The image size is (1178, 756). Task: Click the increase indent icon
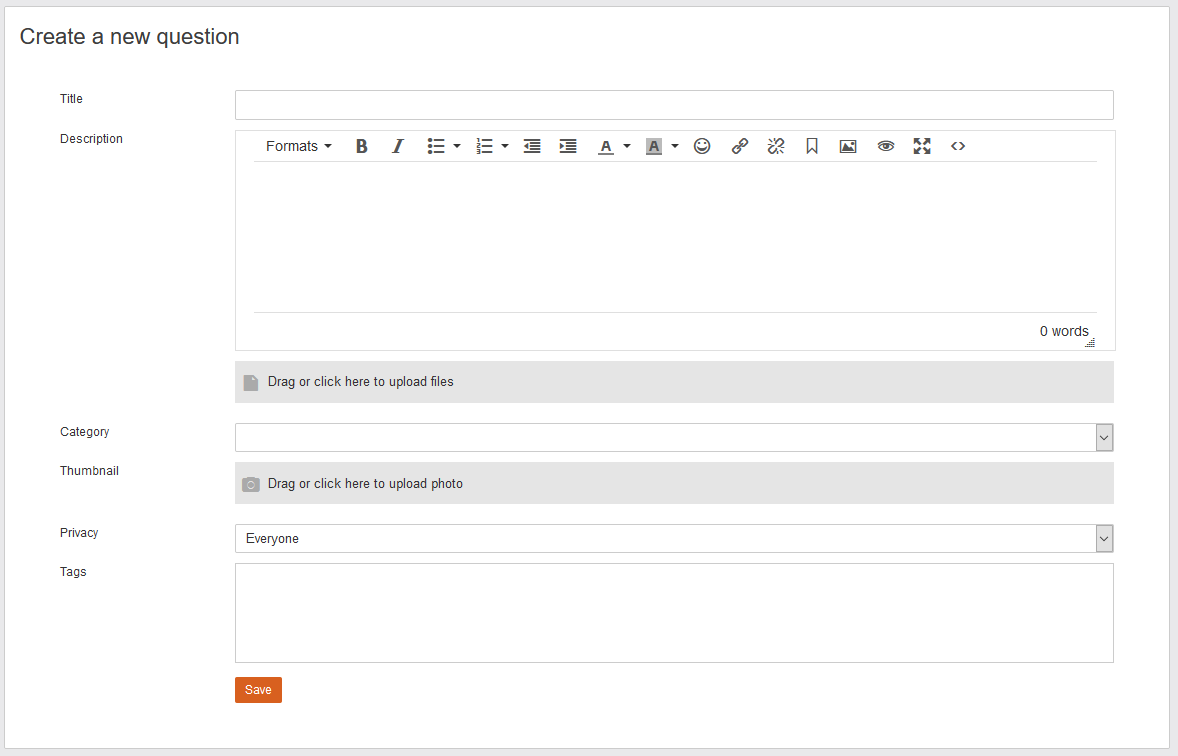coord(568,146)
